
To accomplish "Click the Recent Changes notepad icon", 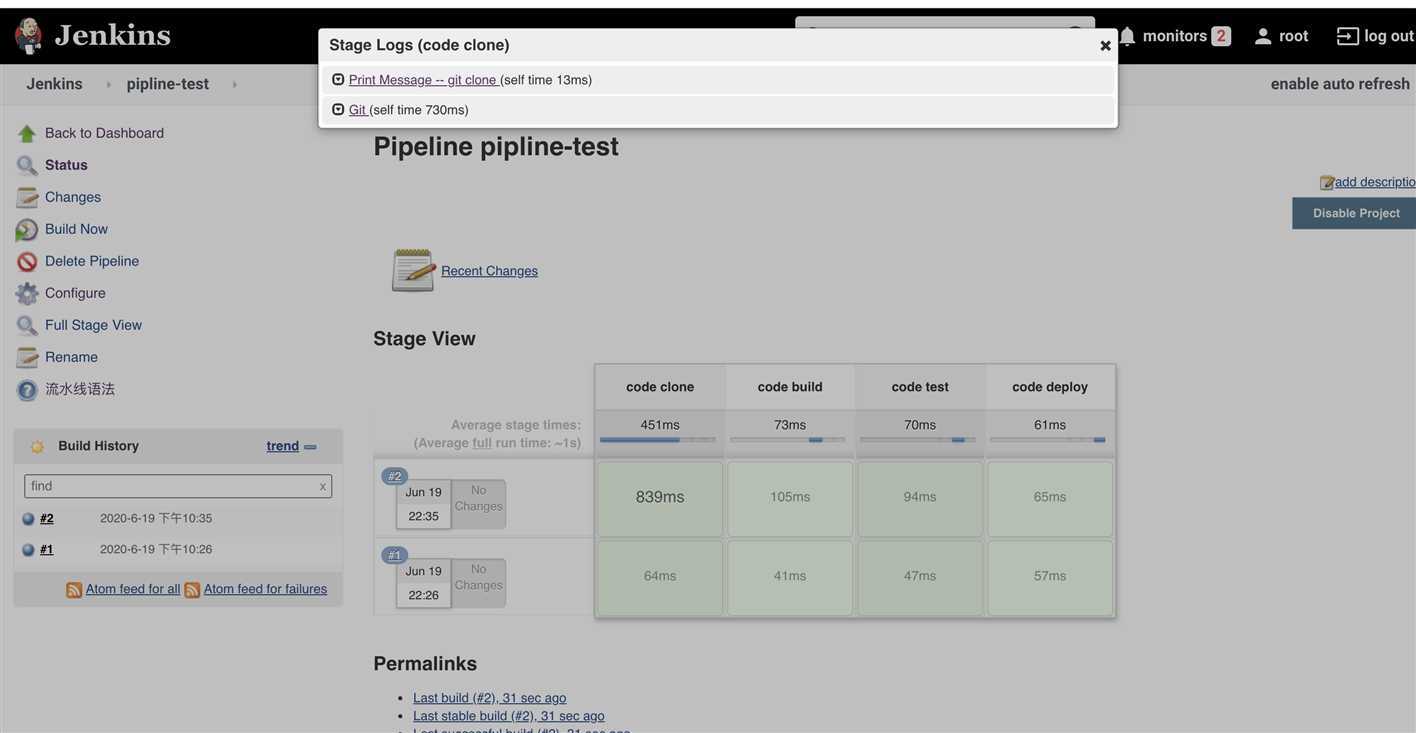I will click(413, 270).
